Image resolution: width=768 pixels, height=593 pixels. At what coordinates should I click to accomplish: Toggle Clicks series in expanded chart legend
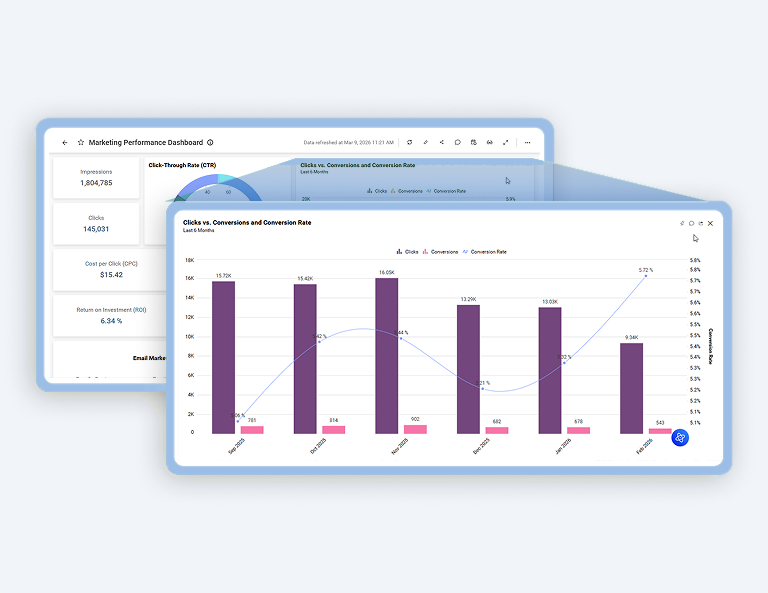[407, 252]
